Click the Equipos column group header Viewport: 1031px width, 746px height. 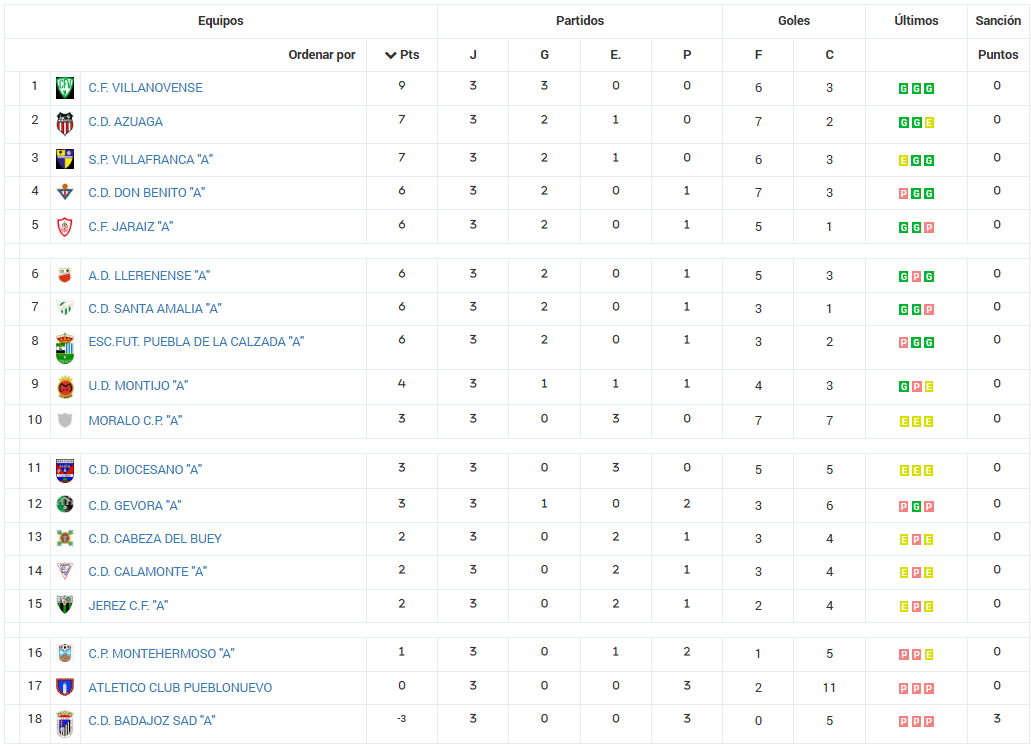(x=220, y=20)
